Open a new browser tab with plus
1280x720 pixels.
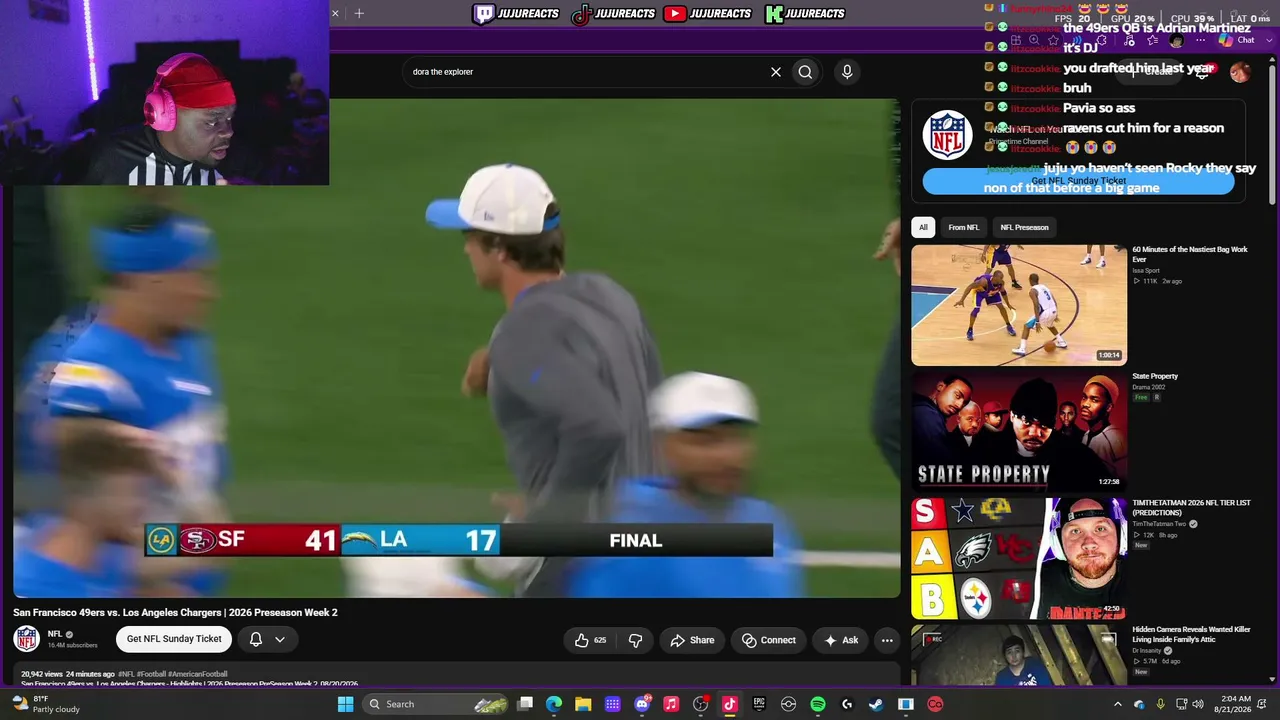pos(359,13)
